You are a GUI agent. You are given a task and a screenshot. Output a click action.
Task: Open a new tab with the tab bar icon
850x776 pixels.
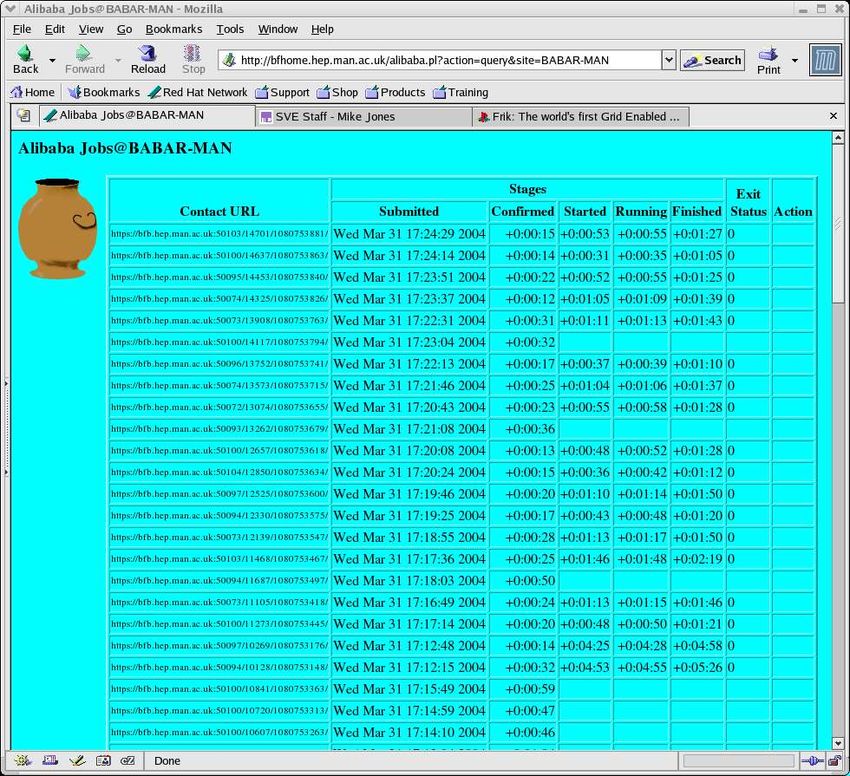[23, 115]
